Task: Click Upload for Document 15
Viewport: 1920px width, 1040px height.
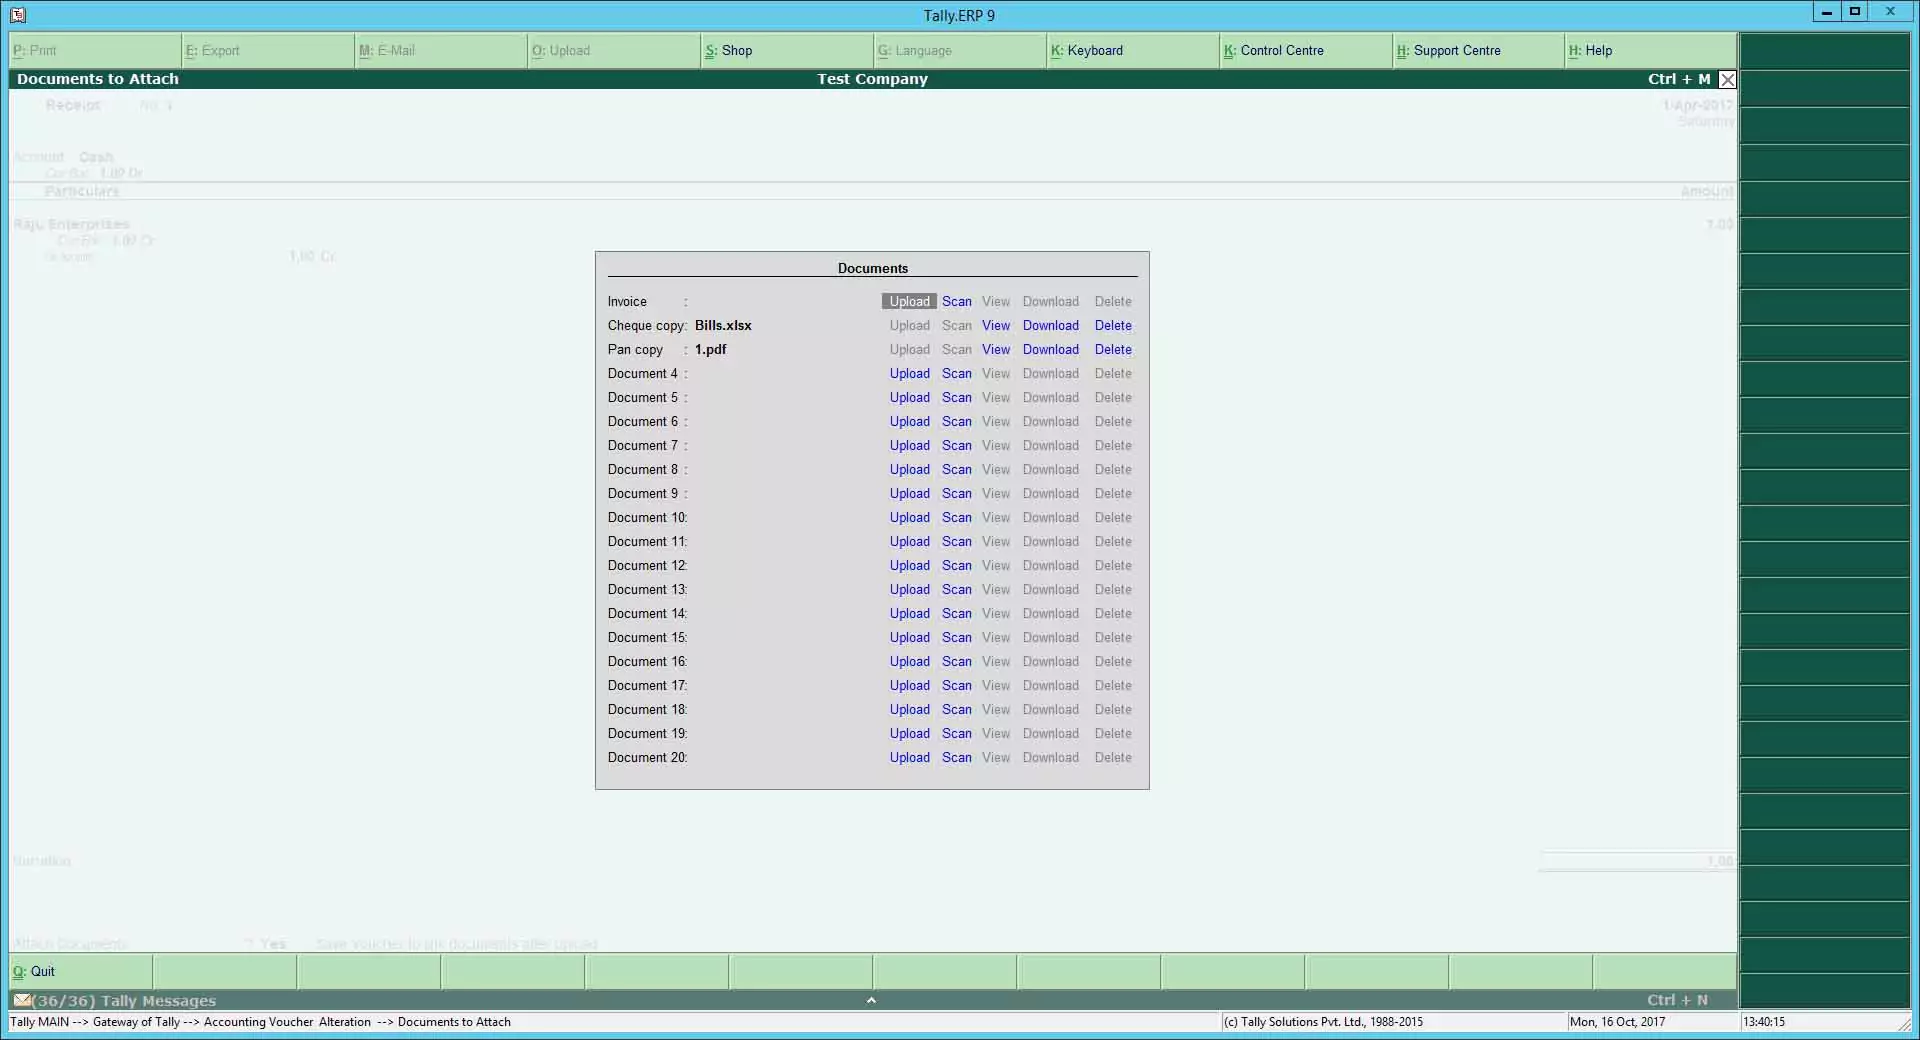Action: 909,637
